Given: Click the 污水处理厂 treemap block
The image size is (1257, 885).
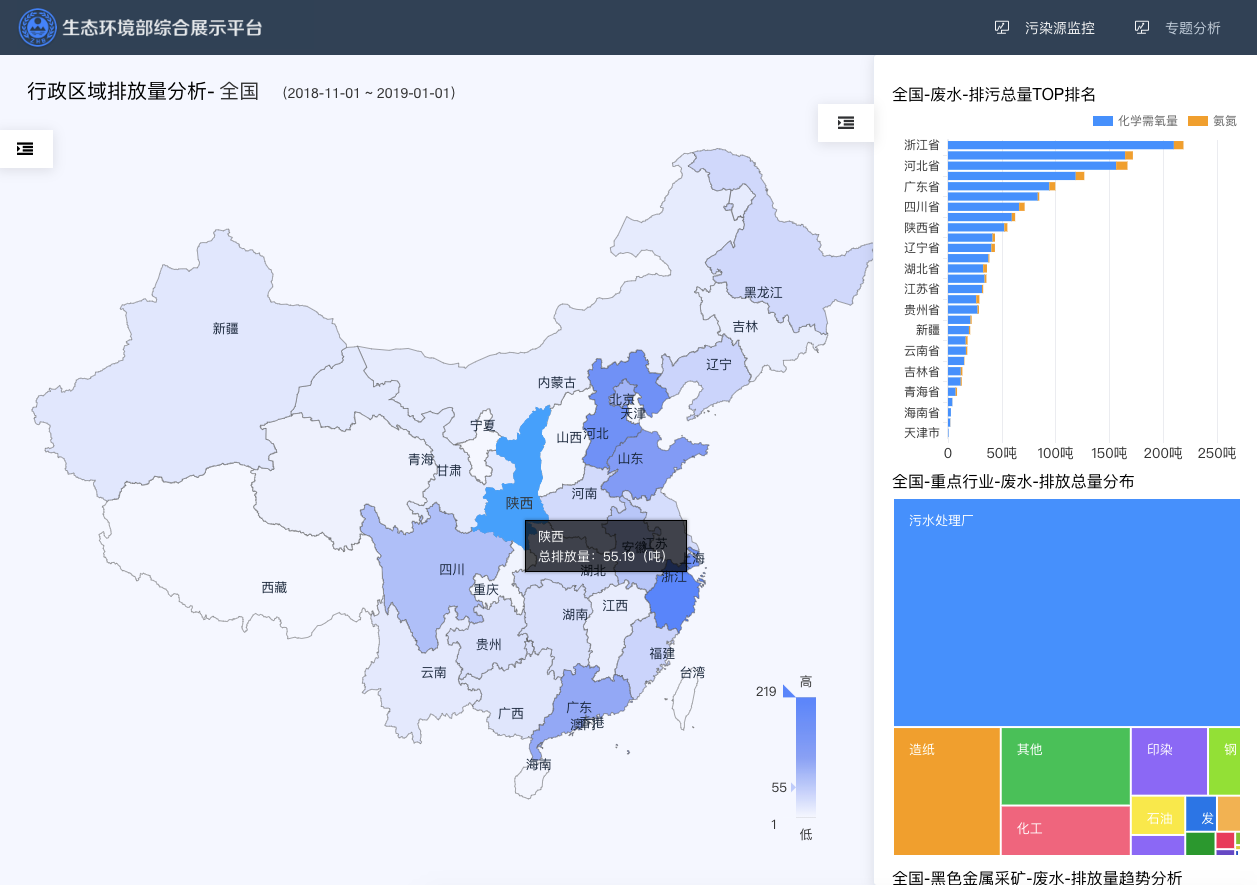Looking at the screenshot, I should (x=1067, y=612).
